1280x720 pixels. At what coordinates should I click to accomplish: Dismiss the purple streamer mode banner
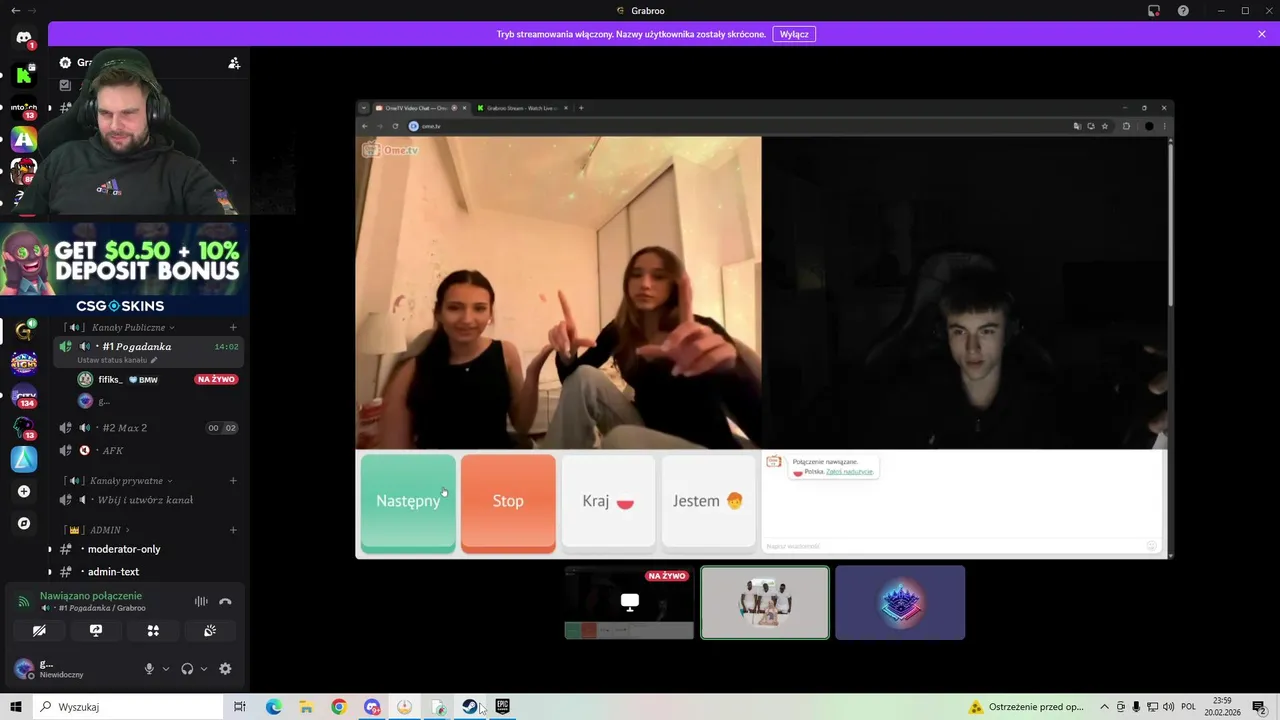[1262, 34]
